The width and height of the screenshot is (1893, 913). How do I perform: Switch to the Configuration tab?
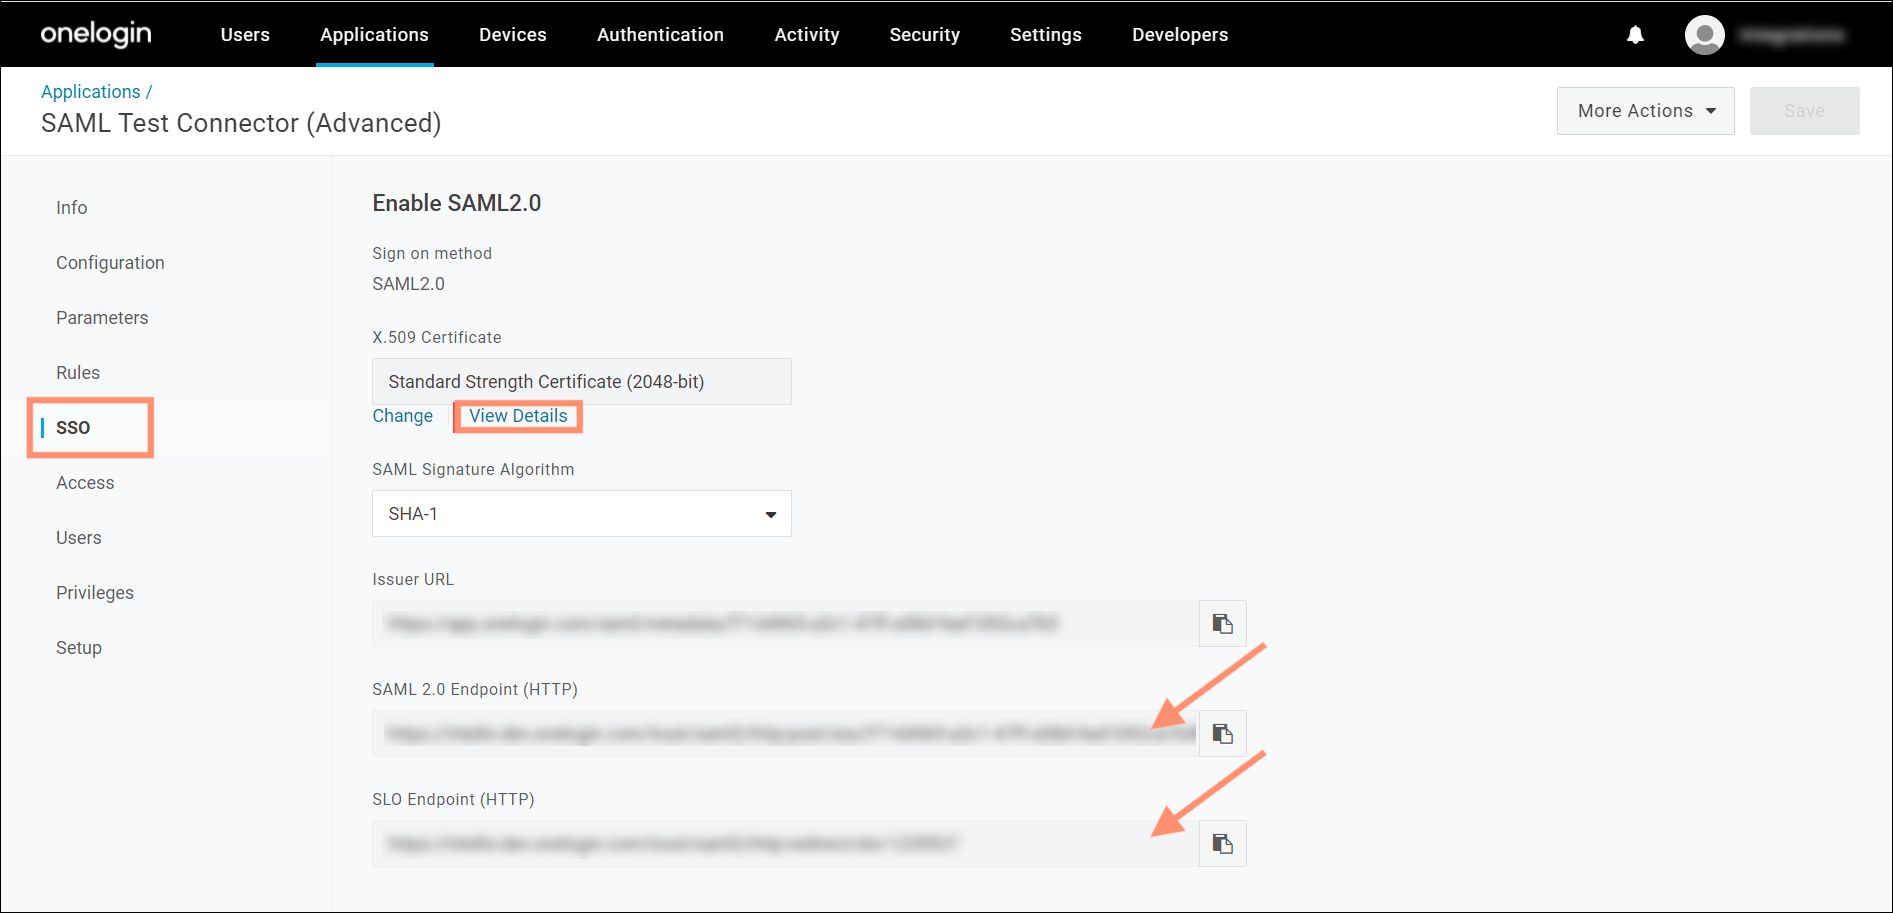(110, 263)
